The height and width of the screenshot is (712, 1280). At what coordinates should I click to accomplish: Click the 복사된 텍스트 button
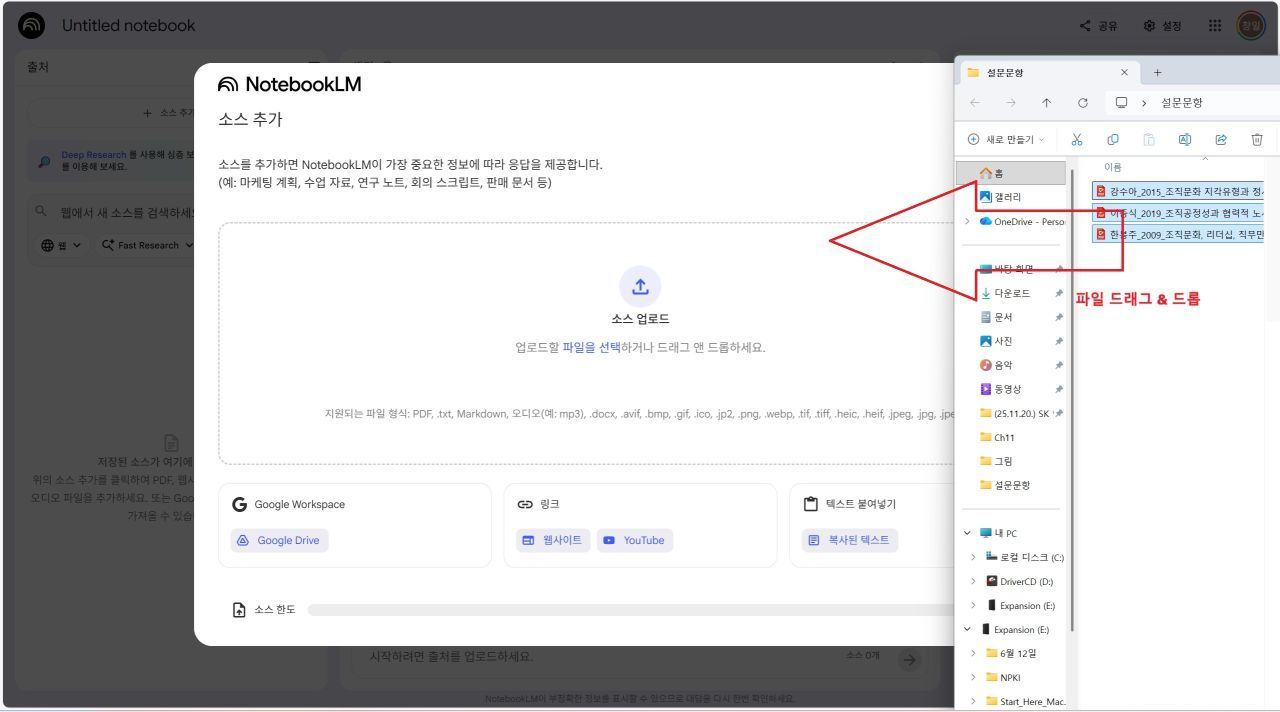point(850,540)
